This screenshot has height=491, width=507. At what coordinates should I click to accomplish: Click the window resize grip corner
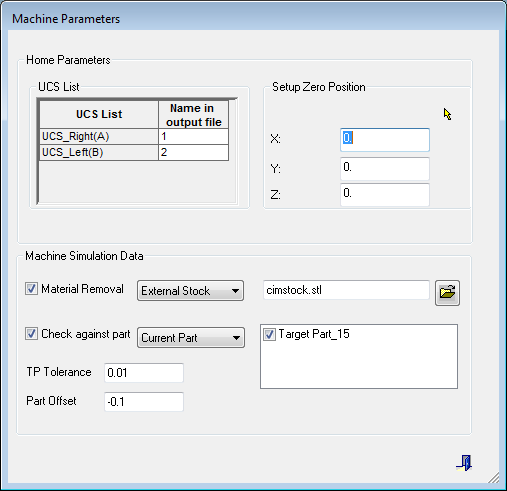click(494, 477)
